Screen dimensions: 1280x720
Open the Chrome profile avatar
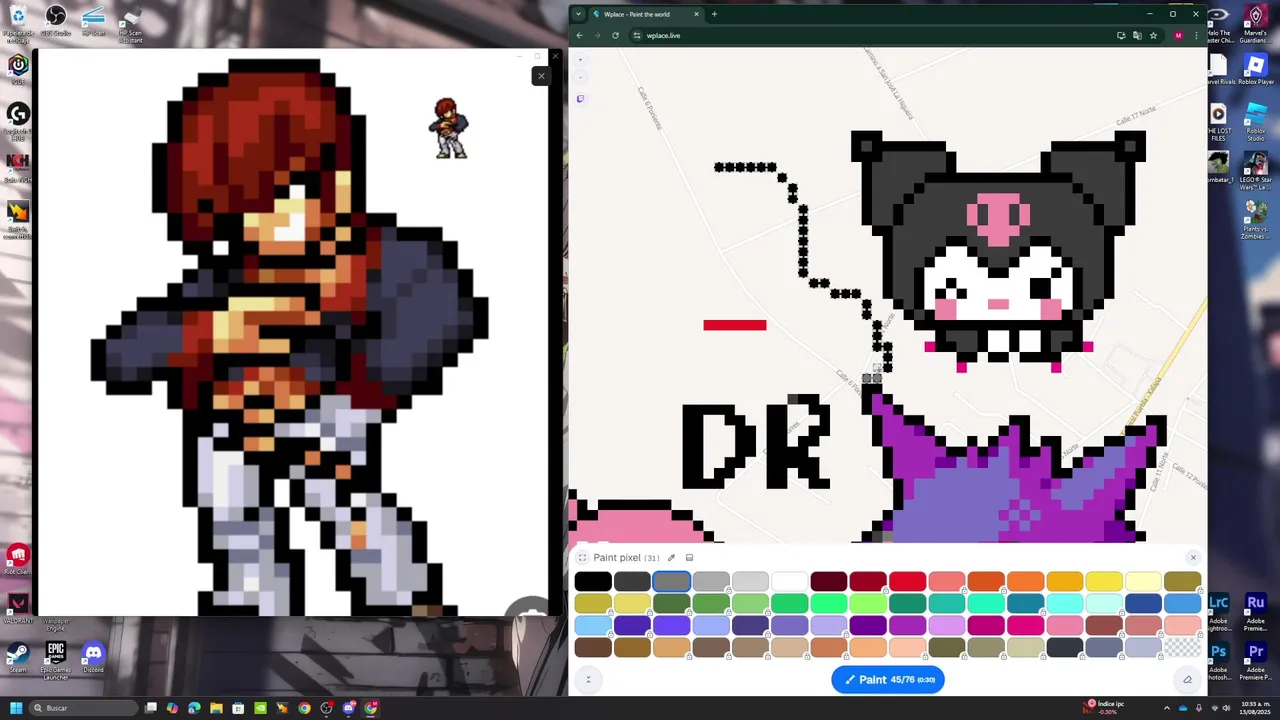pyautogui.click(x=1178, y=35)
